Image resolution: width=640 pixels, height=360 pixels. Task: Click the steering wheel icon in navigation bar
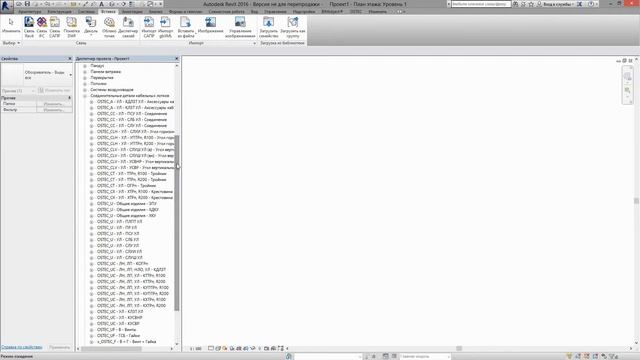click(627, 76)
